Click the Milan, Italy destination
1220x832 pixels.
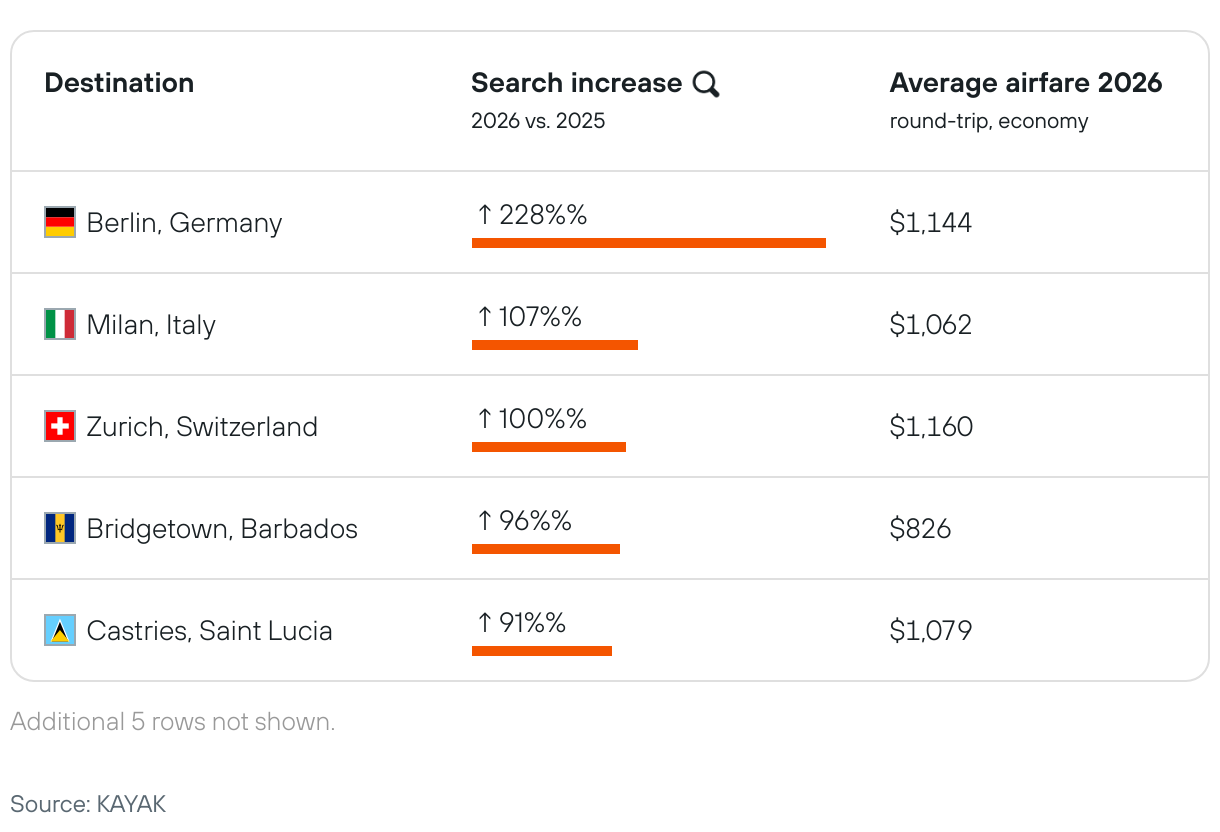[151, 324]
